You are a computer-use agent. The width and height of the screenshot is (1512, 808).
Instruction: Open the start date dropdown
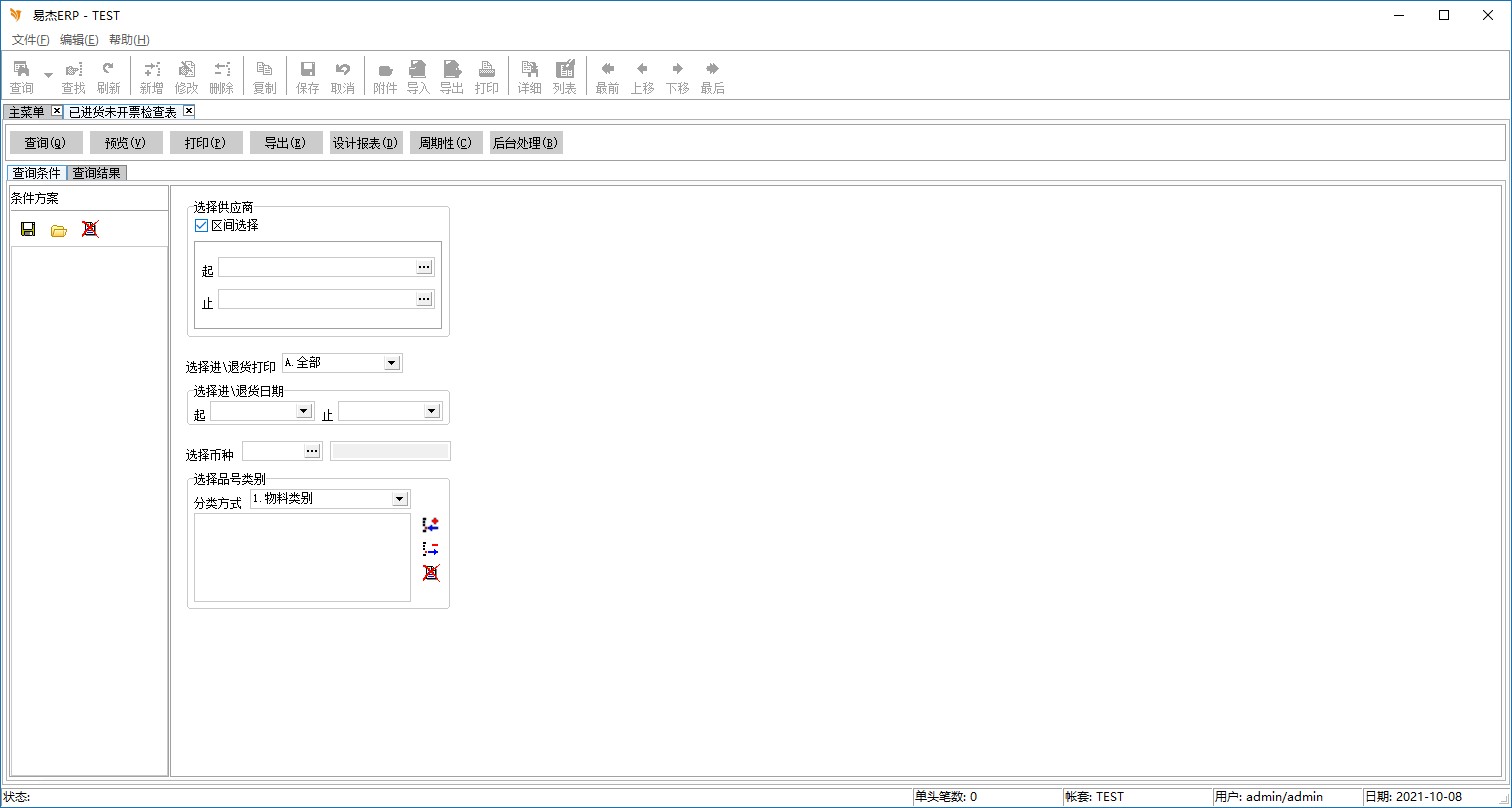pyautogui.click(x=303, y=411)
